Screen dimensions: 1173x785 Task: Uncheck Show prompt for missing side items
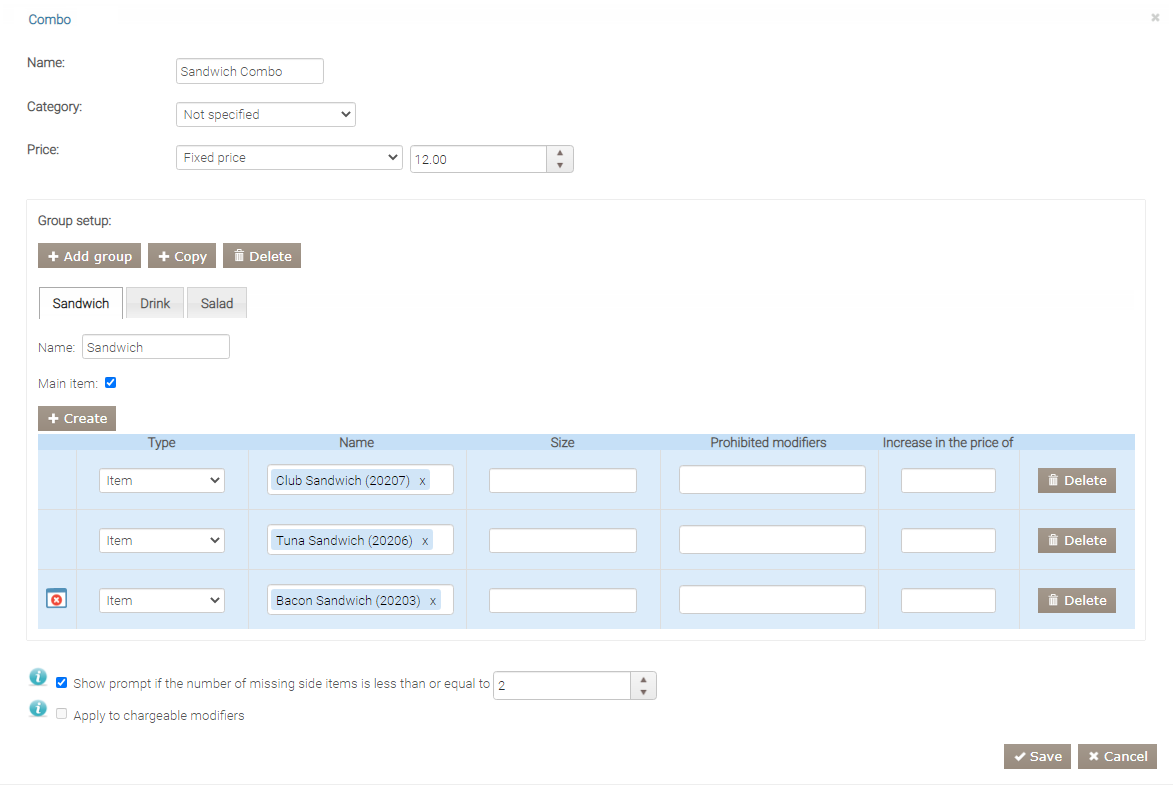pyautogui.click(x=62, y=683)
